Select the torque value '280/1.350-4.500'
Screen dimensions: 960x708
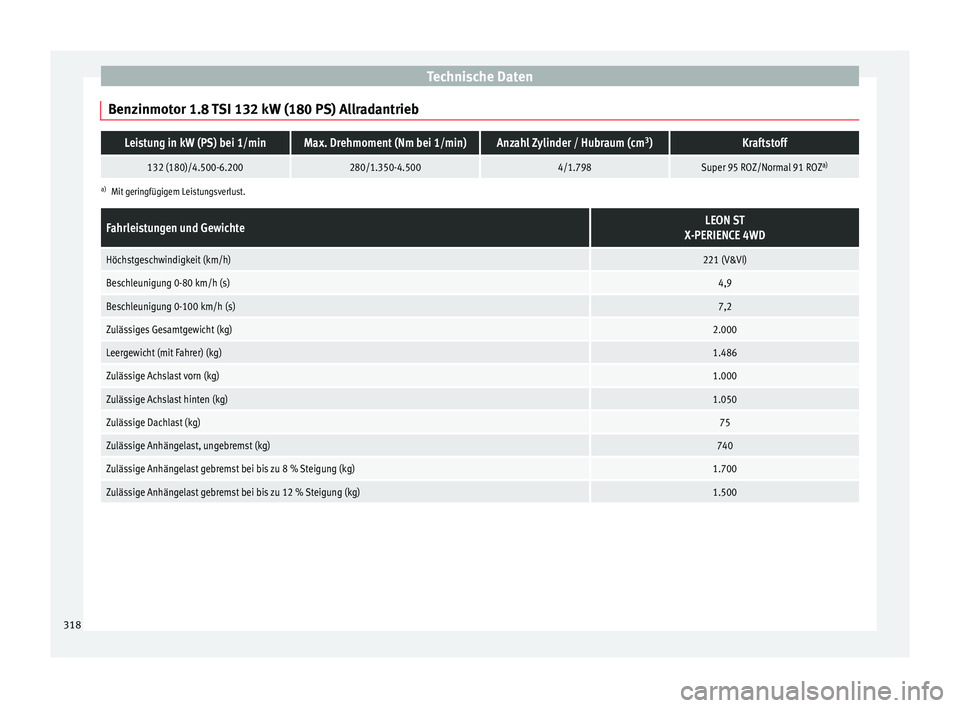click(x=385, y=167)
